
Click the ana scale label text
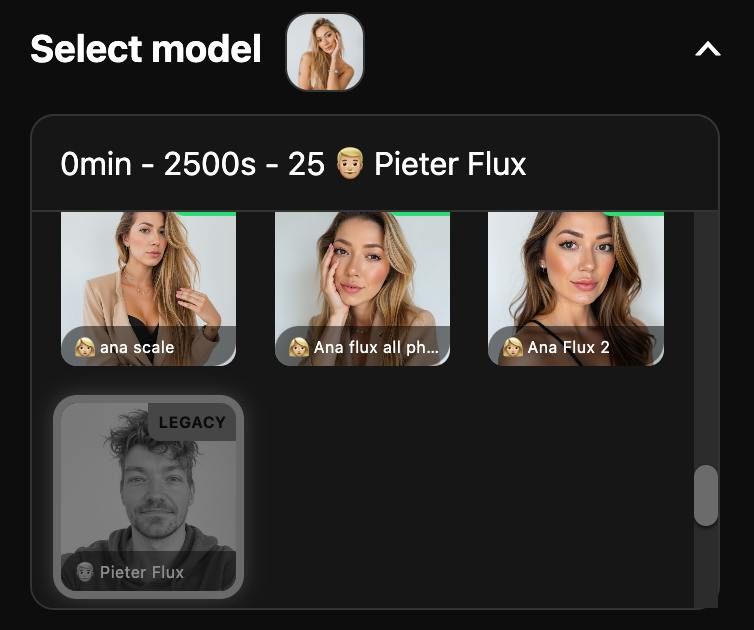(137, 347)
